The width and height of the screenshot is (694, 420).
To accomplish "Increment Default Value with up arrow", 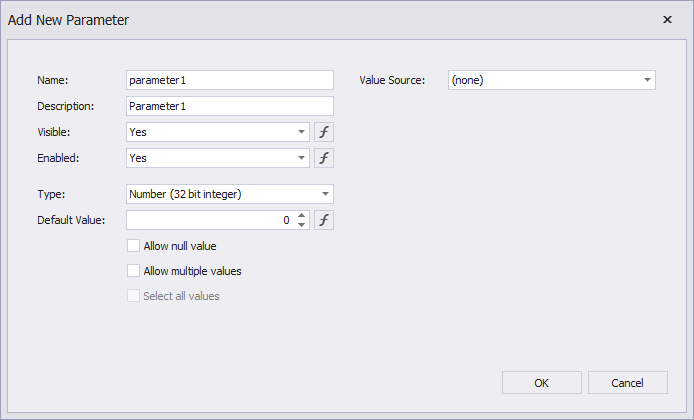I will click(302, 215).
